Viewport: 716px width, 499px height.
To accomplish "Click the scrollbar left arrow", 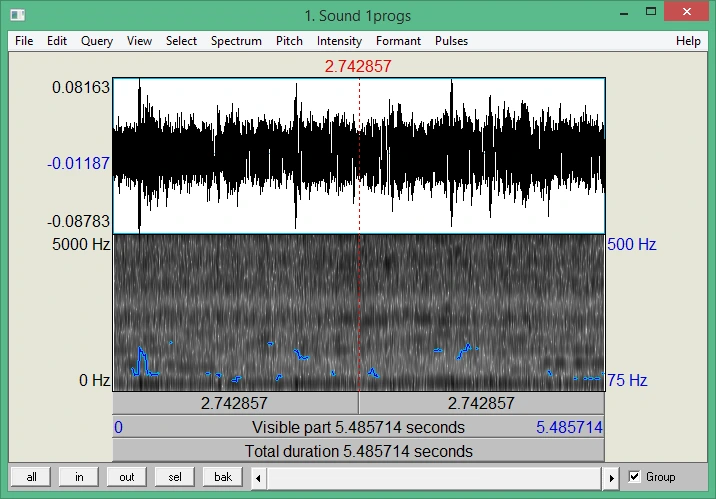I will 258,478.
